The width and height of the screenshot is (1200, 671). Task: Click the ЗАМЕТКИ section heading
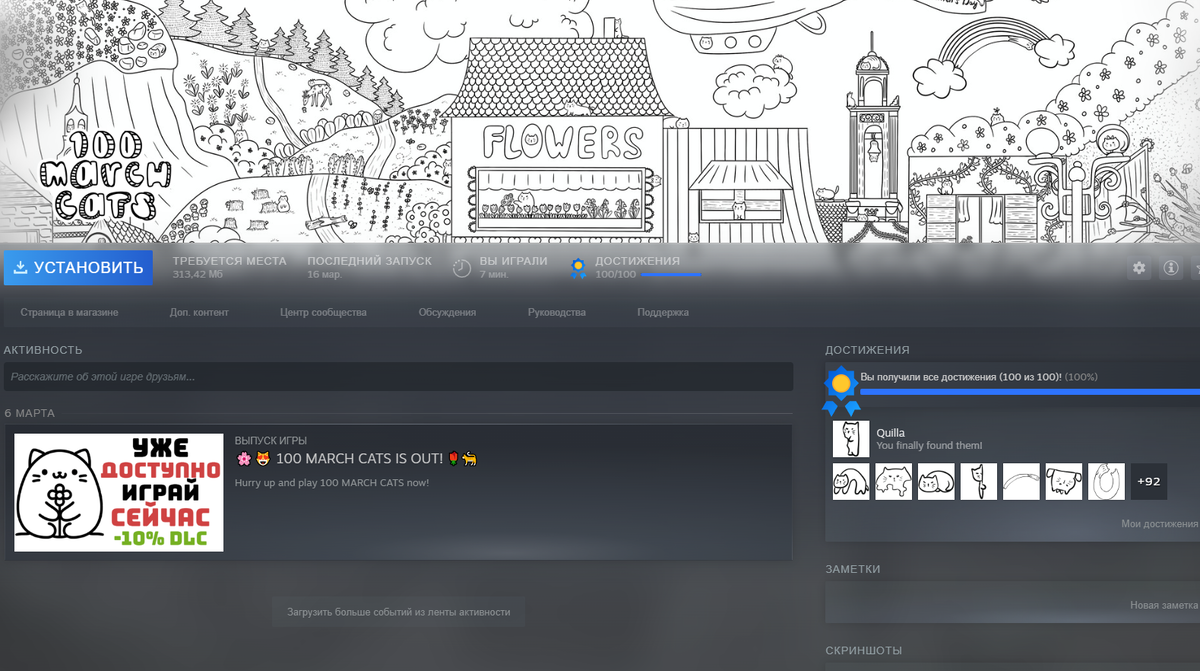click(853, 569)
